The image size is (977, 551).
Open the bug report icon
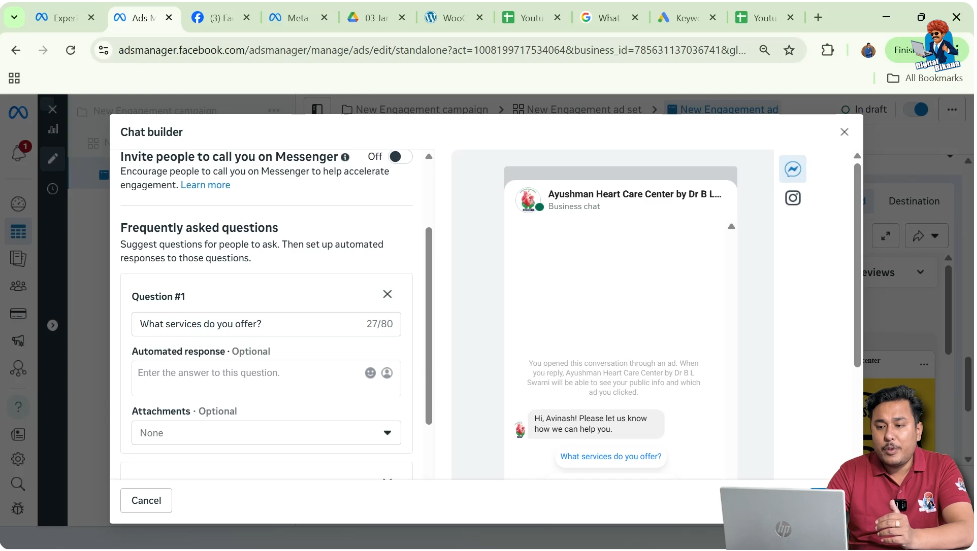(18, 509)
